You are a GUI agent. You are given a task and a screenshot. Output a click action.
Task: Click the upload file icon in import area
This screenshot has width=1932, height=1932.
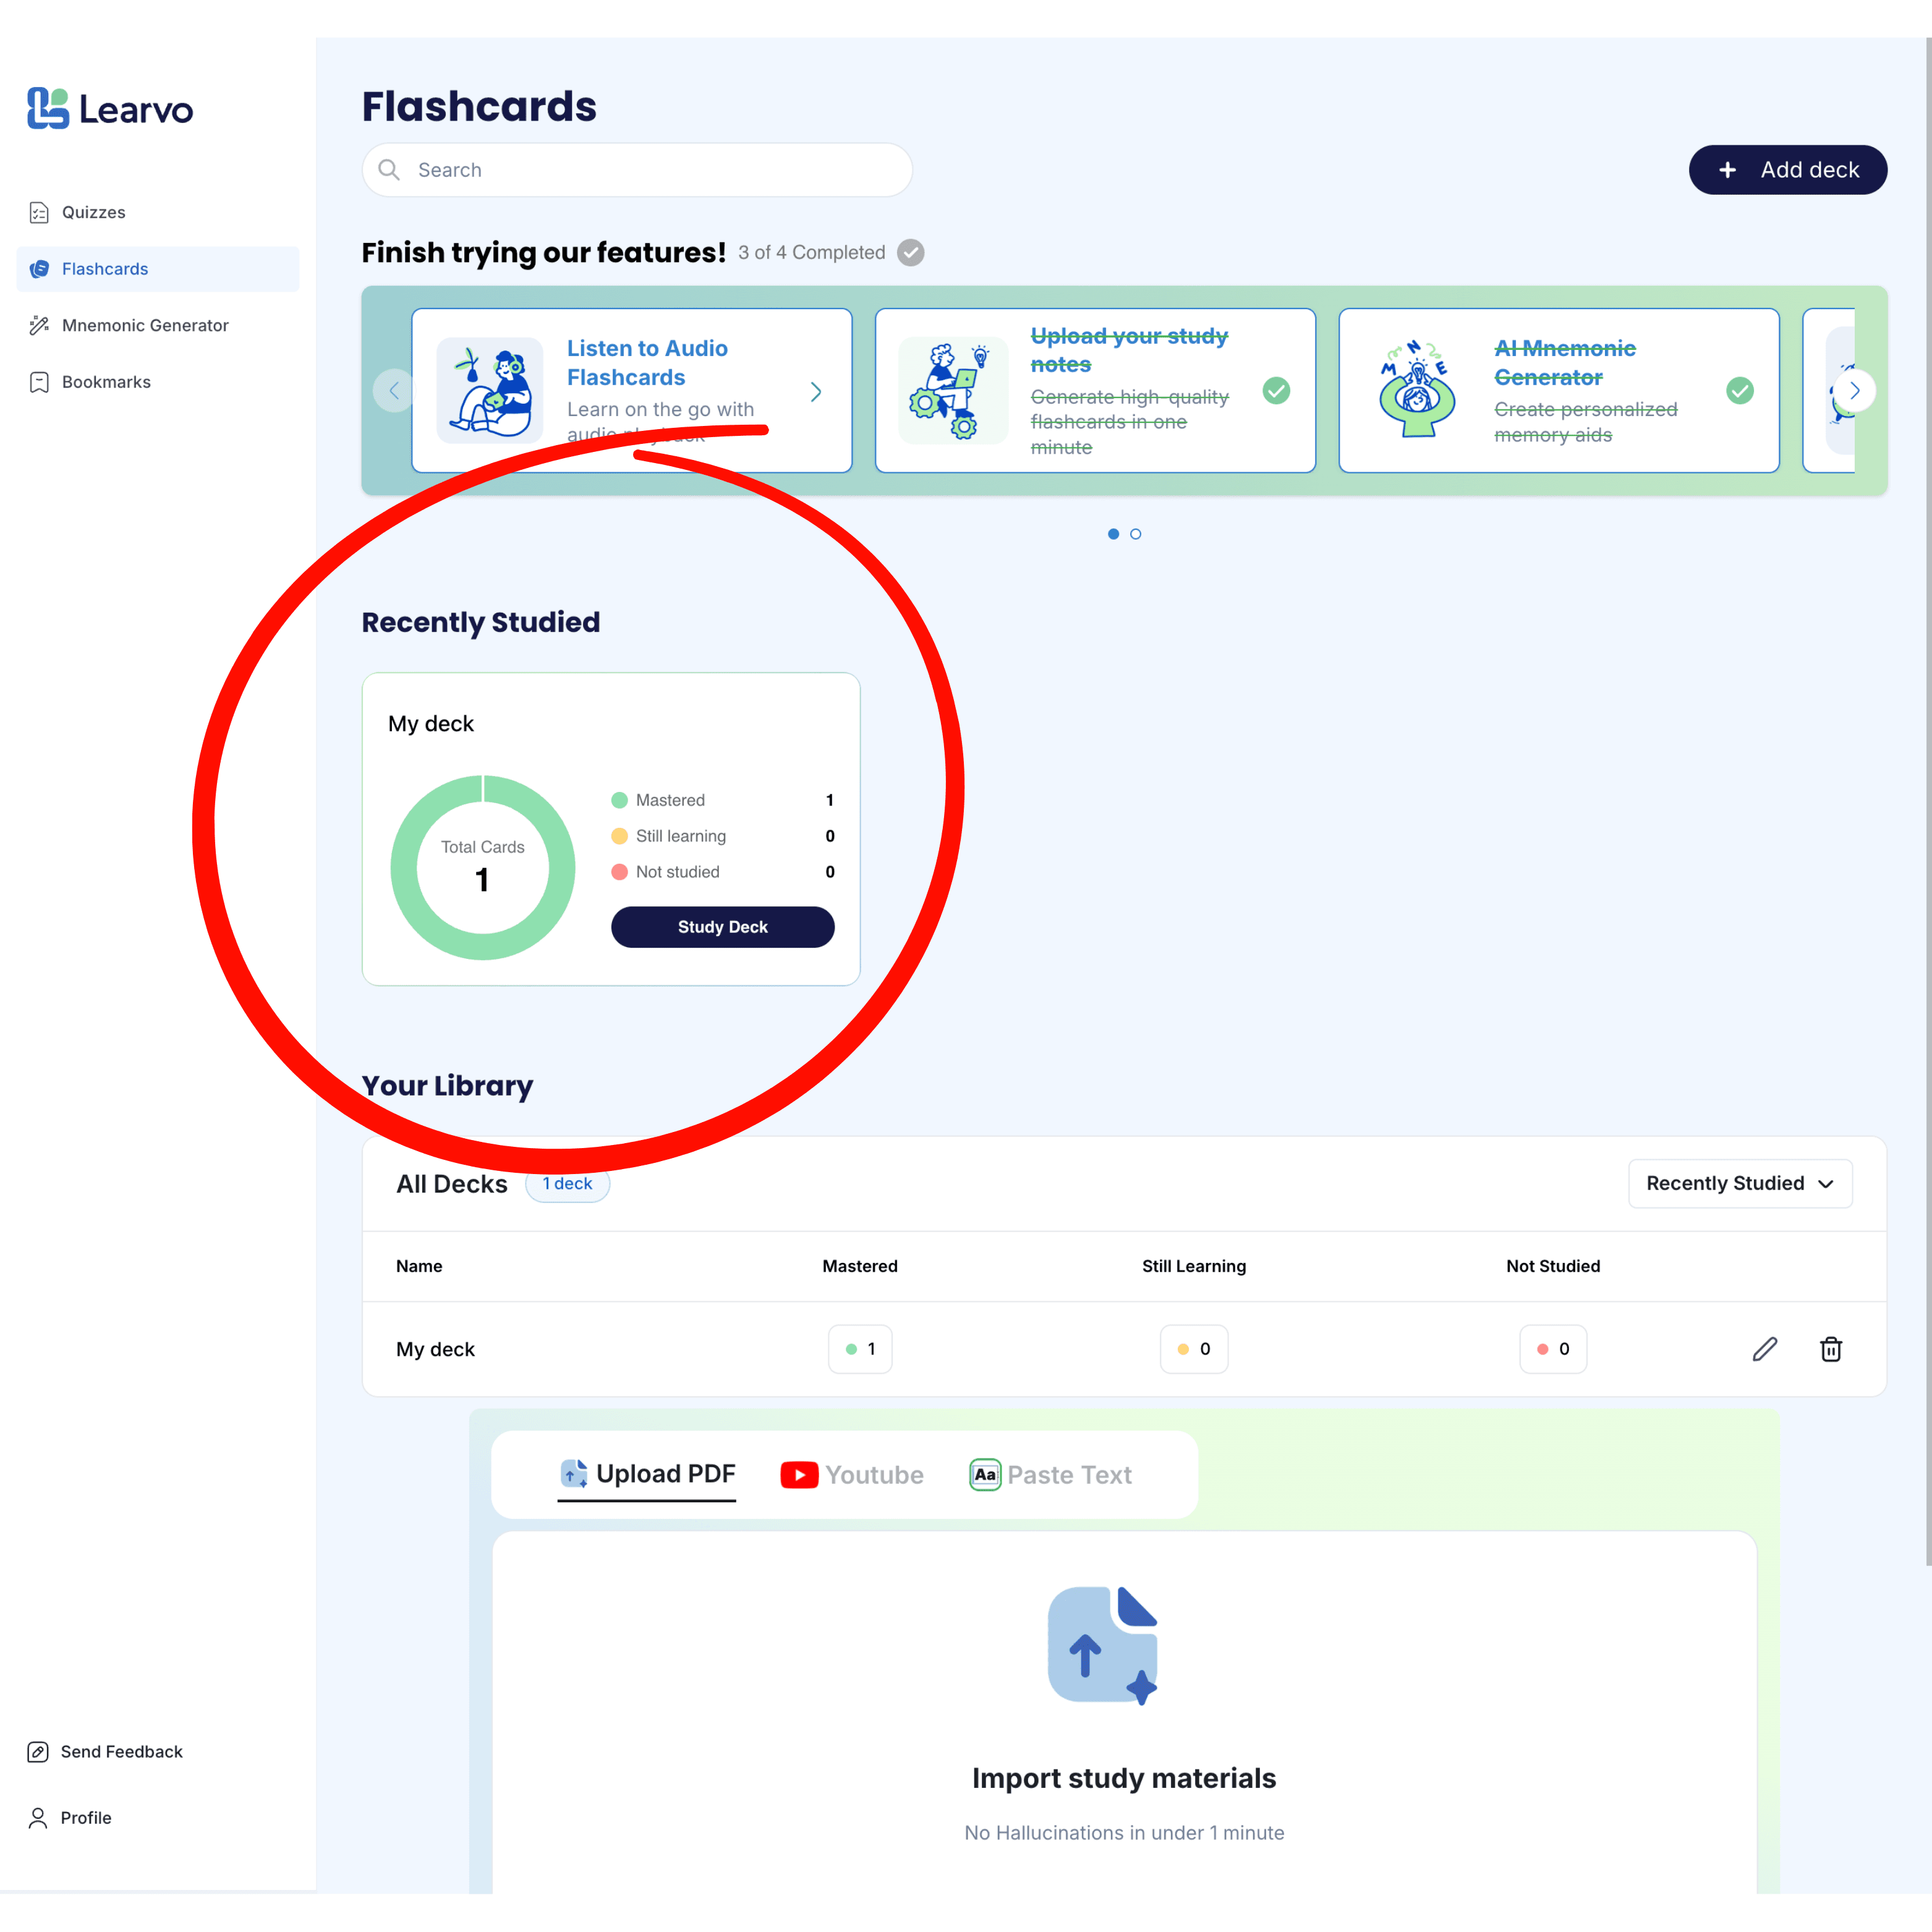tap(1103, 1645)
